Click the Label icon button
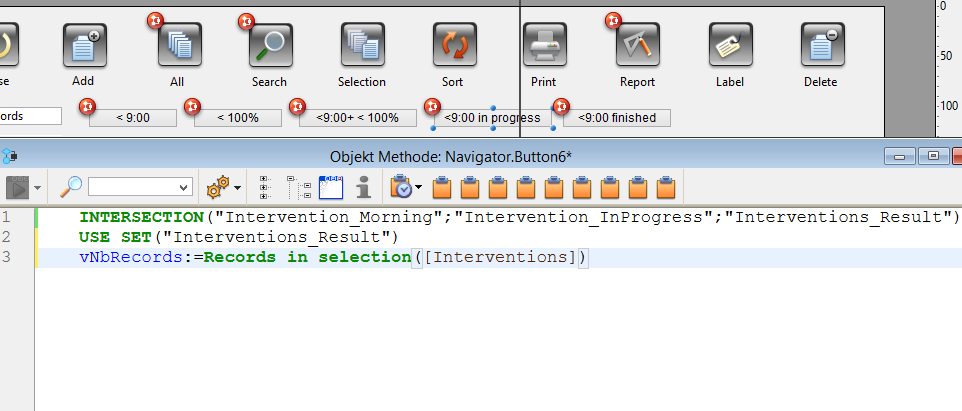This screenshot has height=411, width=962. pos(730,45)
